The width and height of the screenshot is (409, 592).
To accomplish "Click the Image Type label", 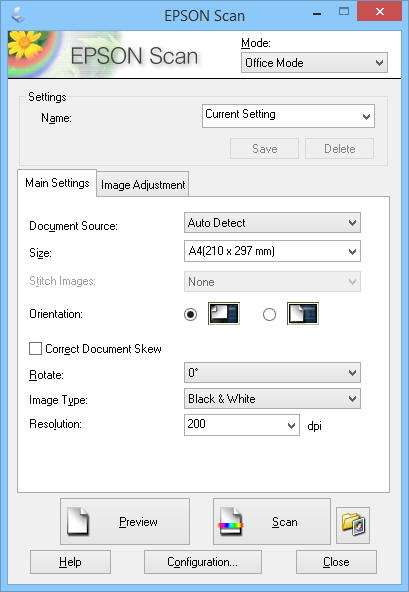I will pos(58,400).
